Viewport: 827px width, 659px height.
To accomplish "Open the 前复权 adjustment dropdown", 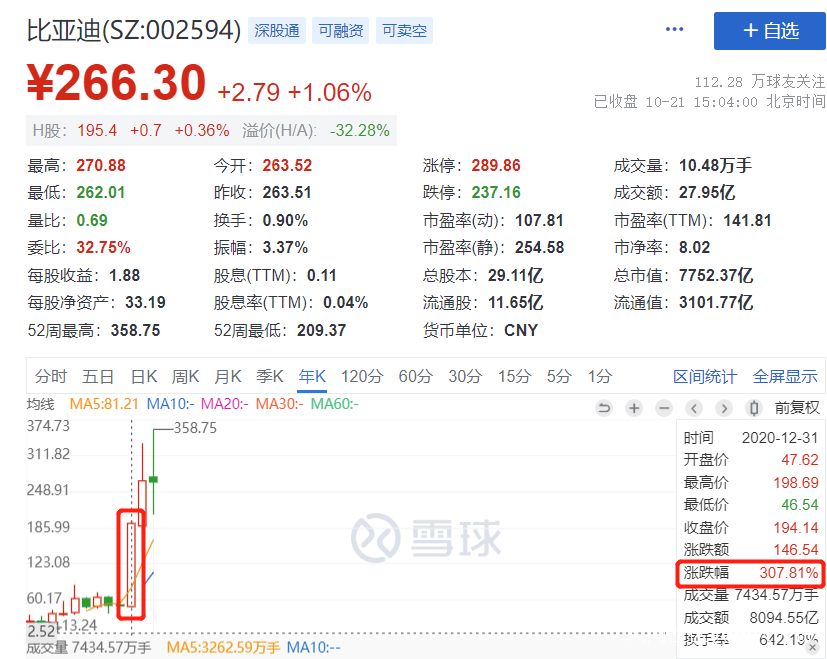I will pyautogui.click(x=797, y=408).
